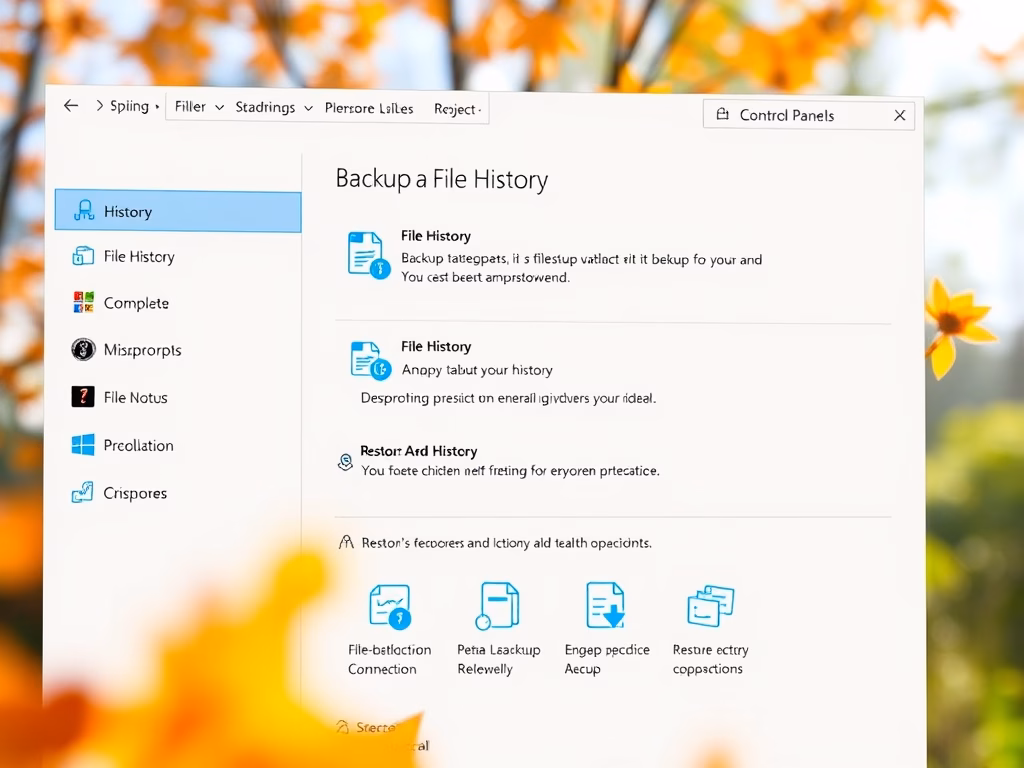The image size is (1024, 768).
Task: Open Crispores in the sidebar
Action: click(135, 493)
